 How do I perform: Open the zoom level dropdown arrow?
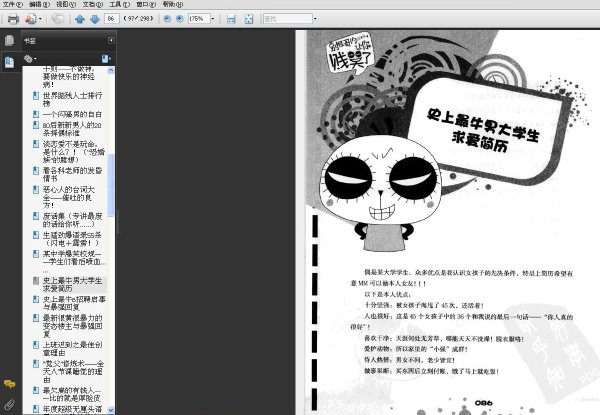[x=213, y=18]
